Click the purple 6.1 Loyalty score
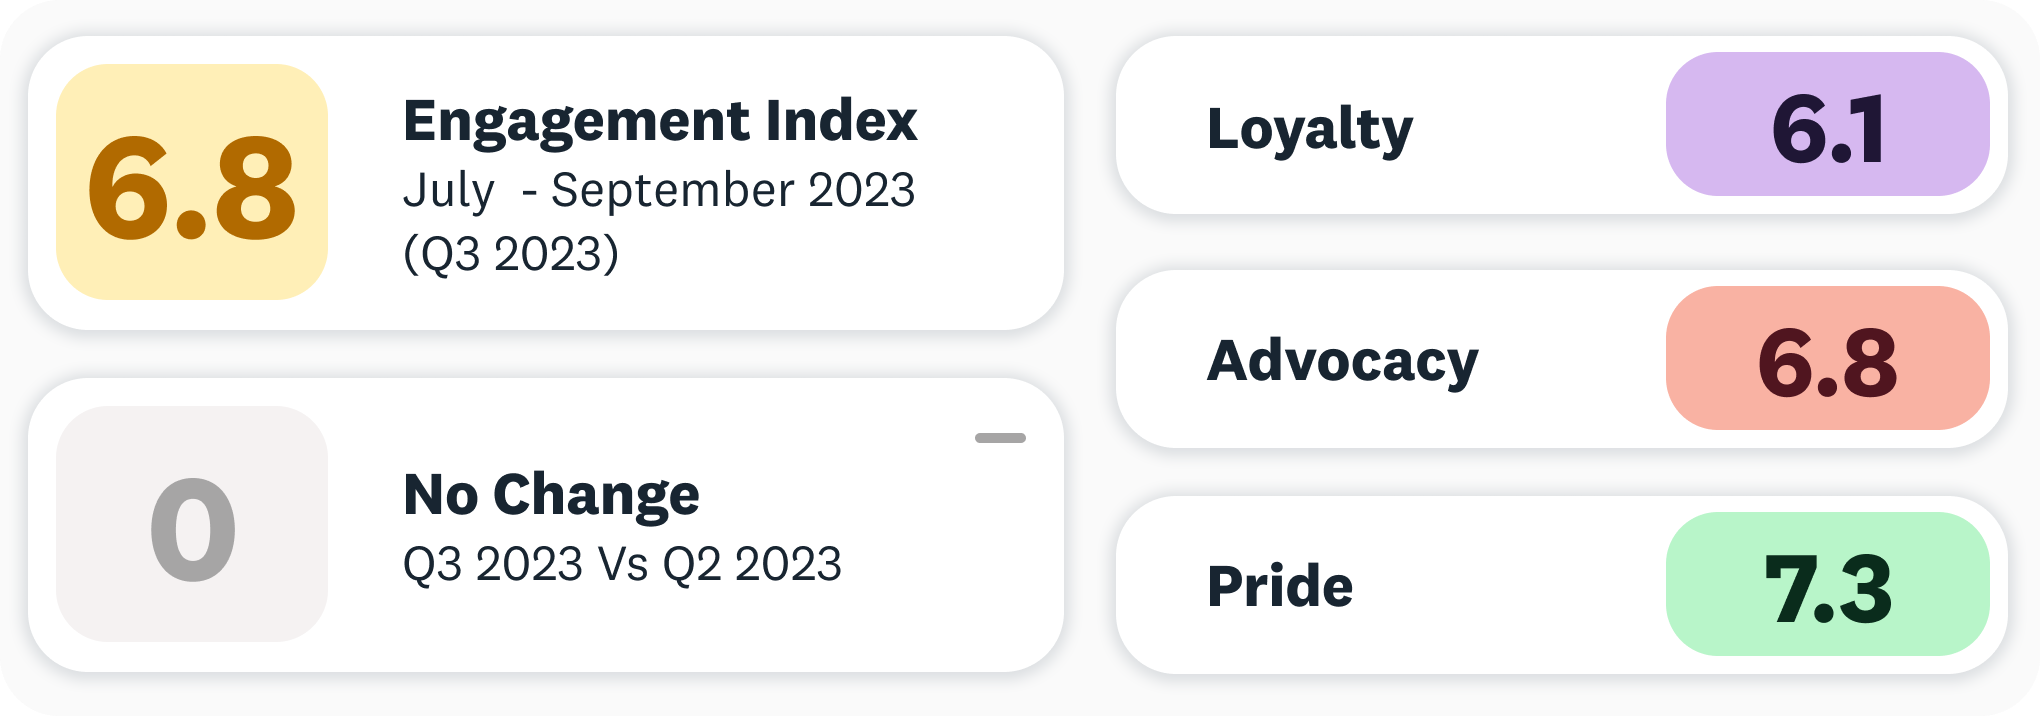Image resolution: width=2040 pixels, height=716 pixels. click(1828, 124)
